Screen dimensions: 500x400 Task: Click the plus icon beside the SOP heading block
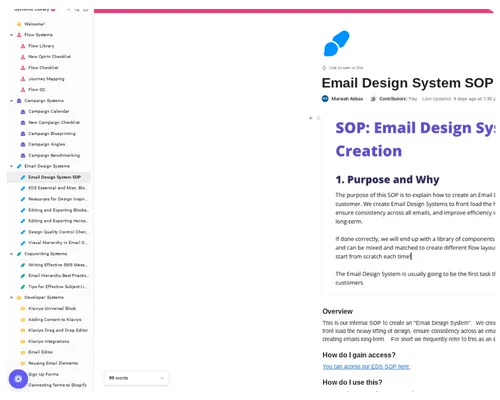(311, 118)
